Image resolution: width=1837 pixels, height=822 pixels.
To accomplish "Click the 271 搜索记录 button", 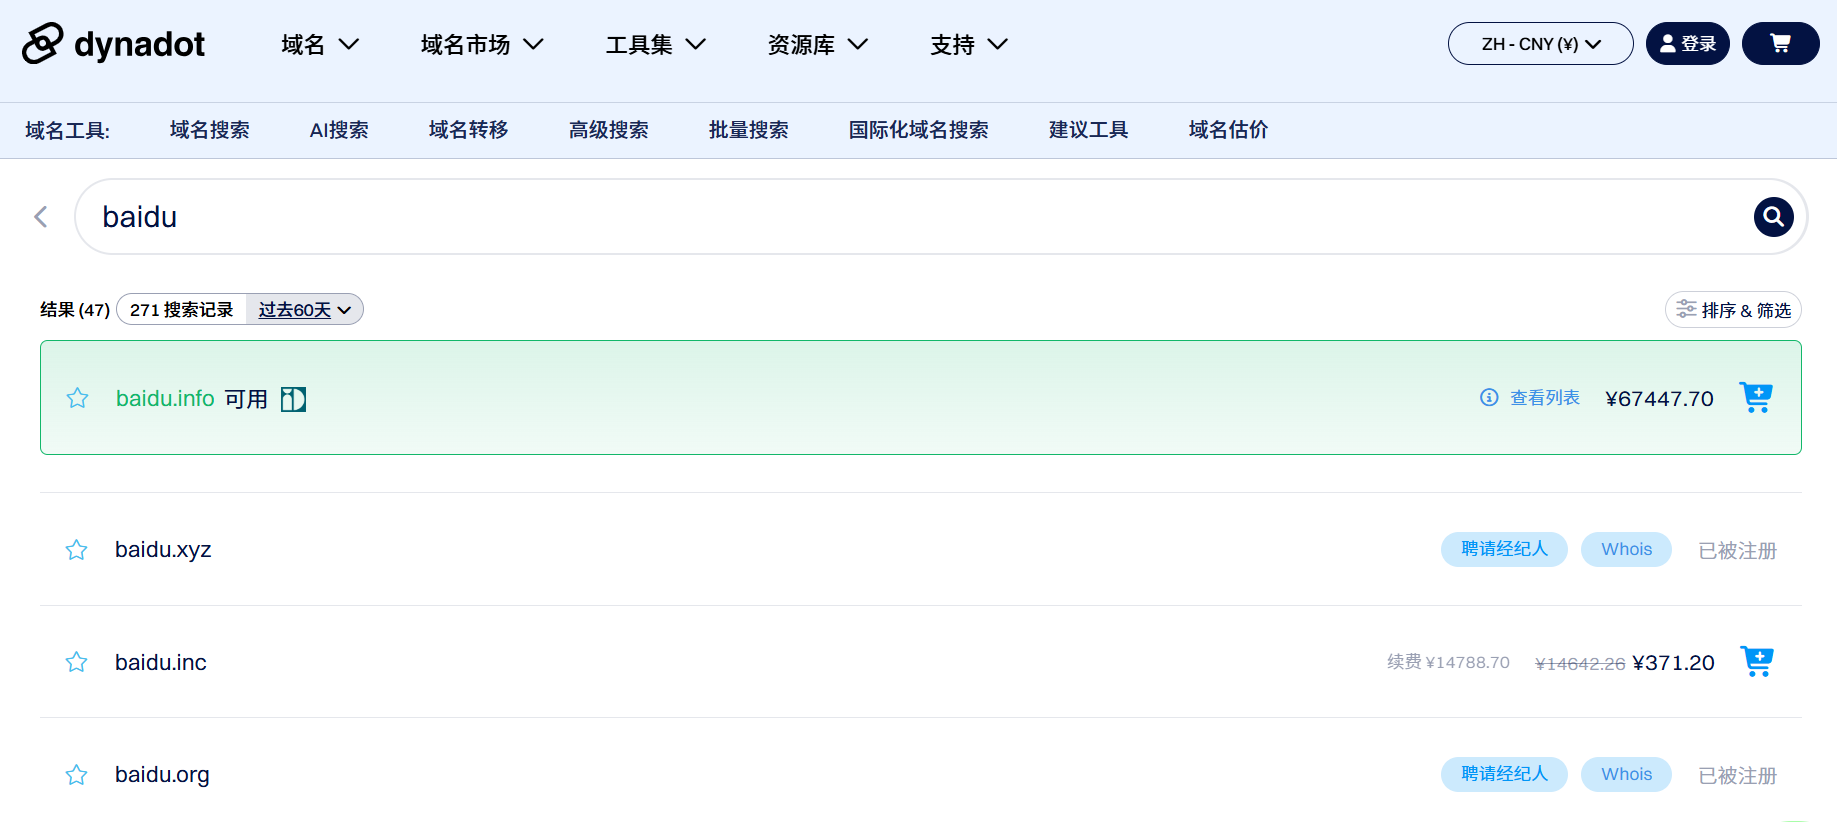I will coord(182,310).
